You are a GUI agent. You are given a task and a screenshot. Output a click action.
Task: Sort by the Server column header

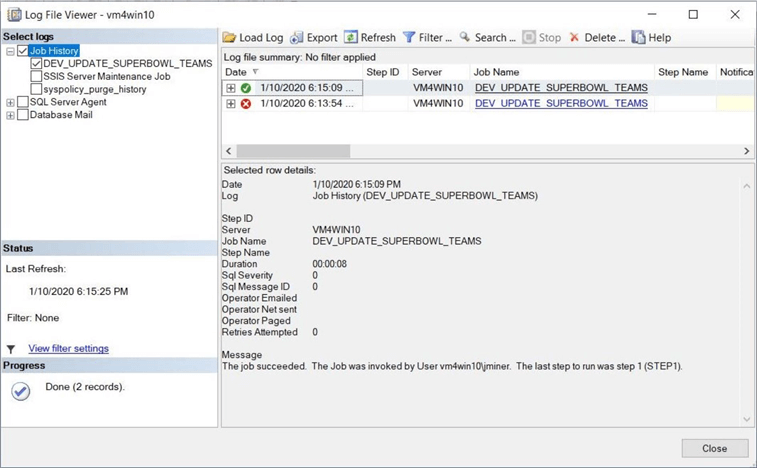pyautogui.click(x=427, y=72)
